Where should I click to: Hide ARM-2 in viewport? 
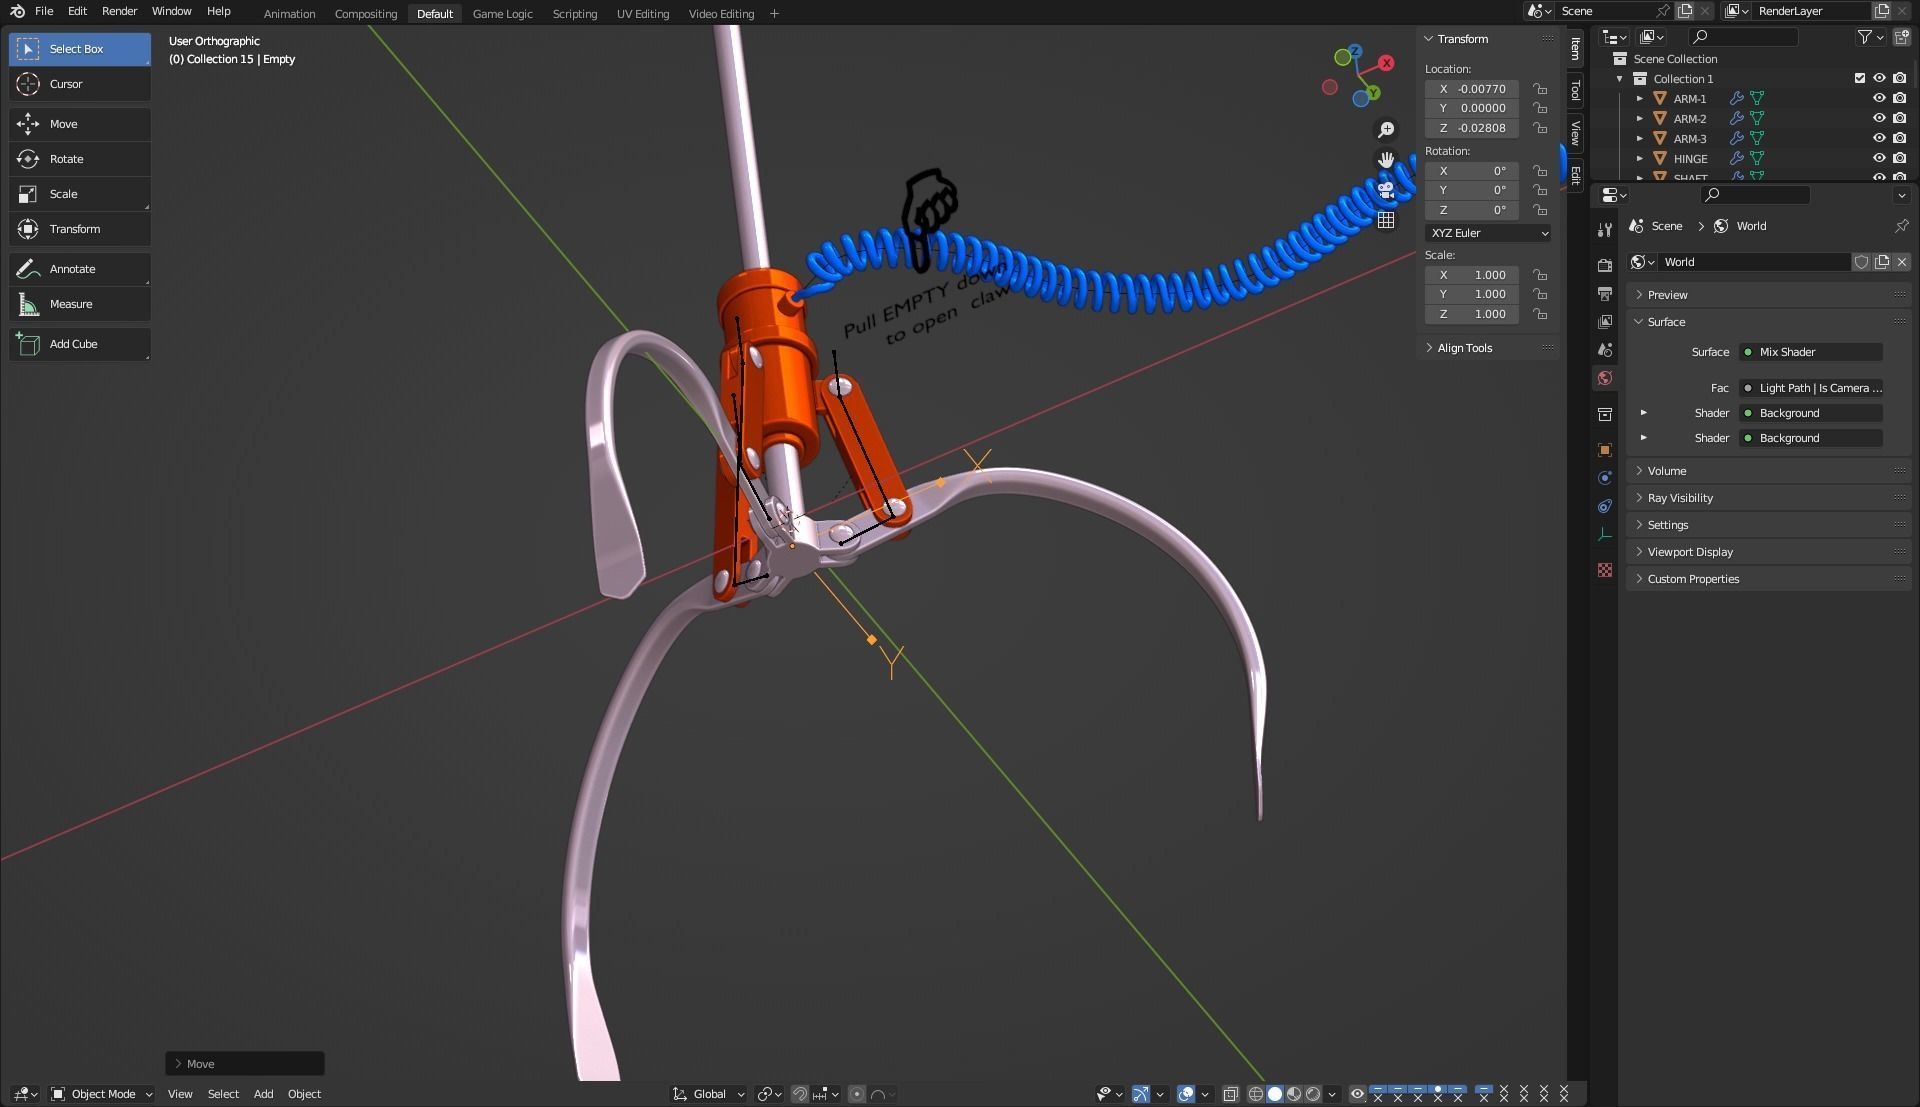pyautogui.click(x=1879, y=119)
